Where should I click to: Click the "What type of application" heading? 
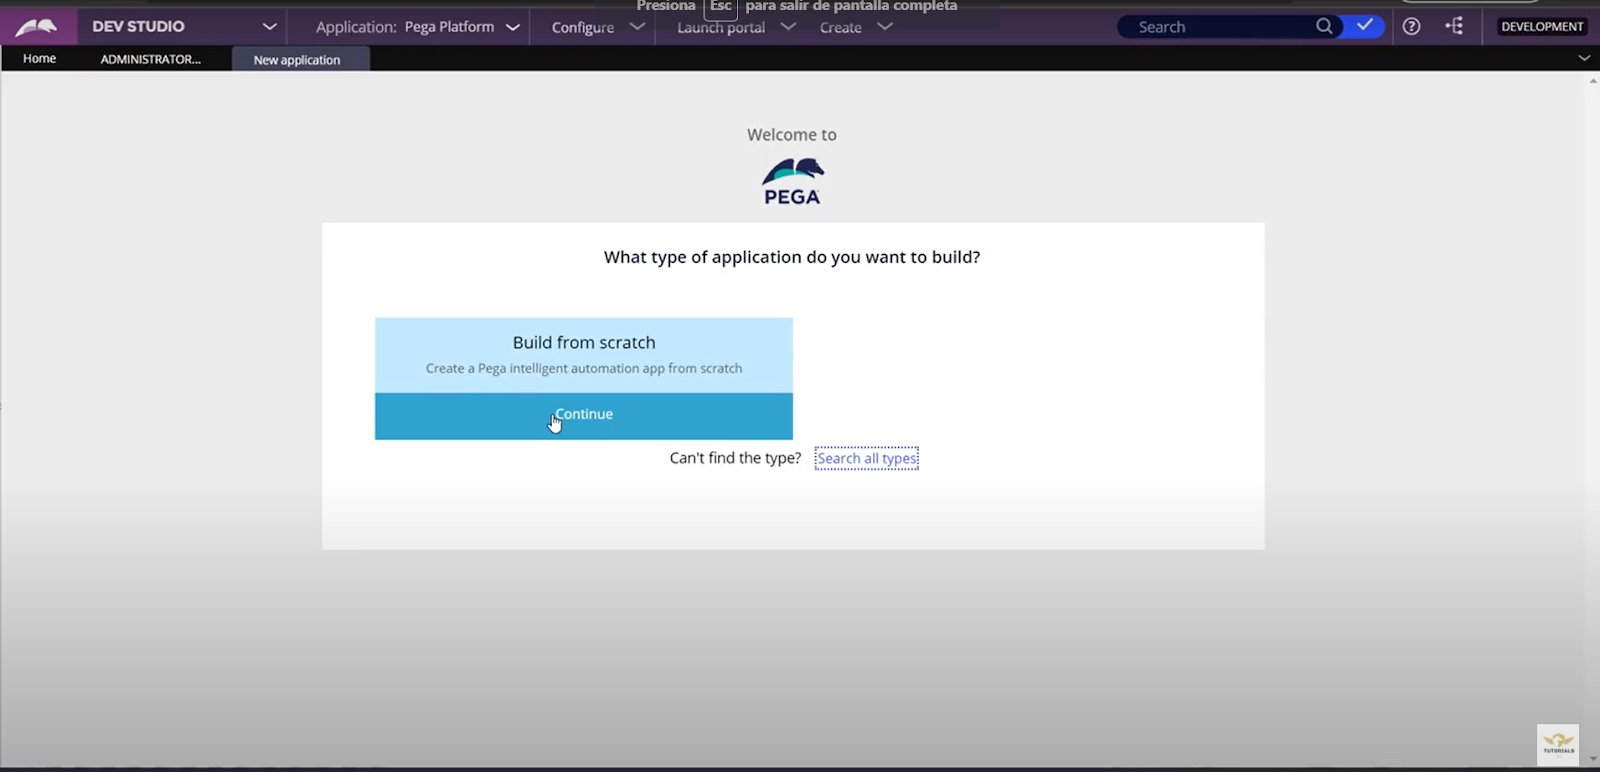792,257
